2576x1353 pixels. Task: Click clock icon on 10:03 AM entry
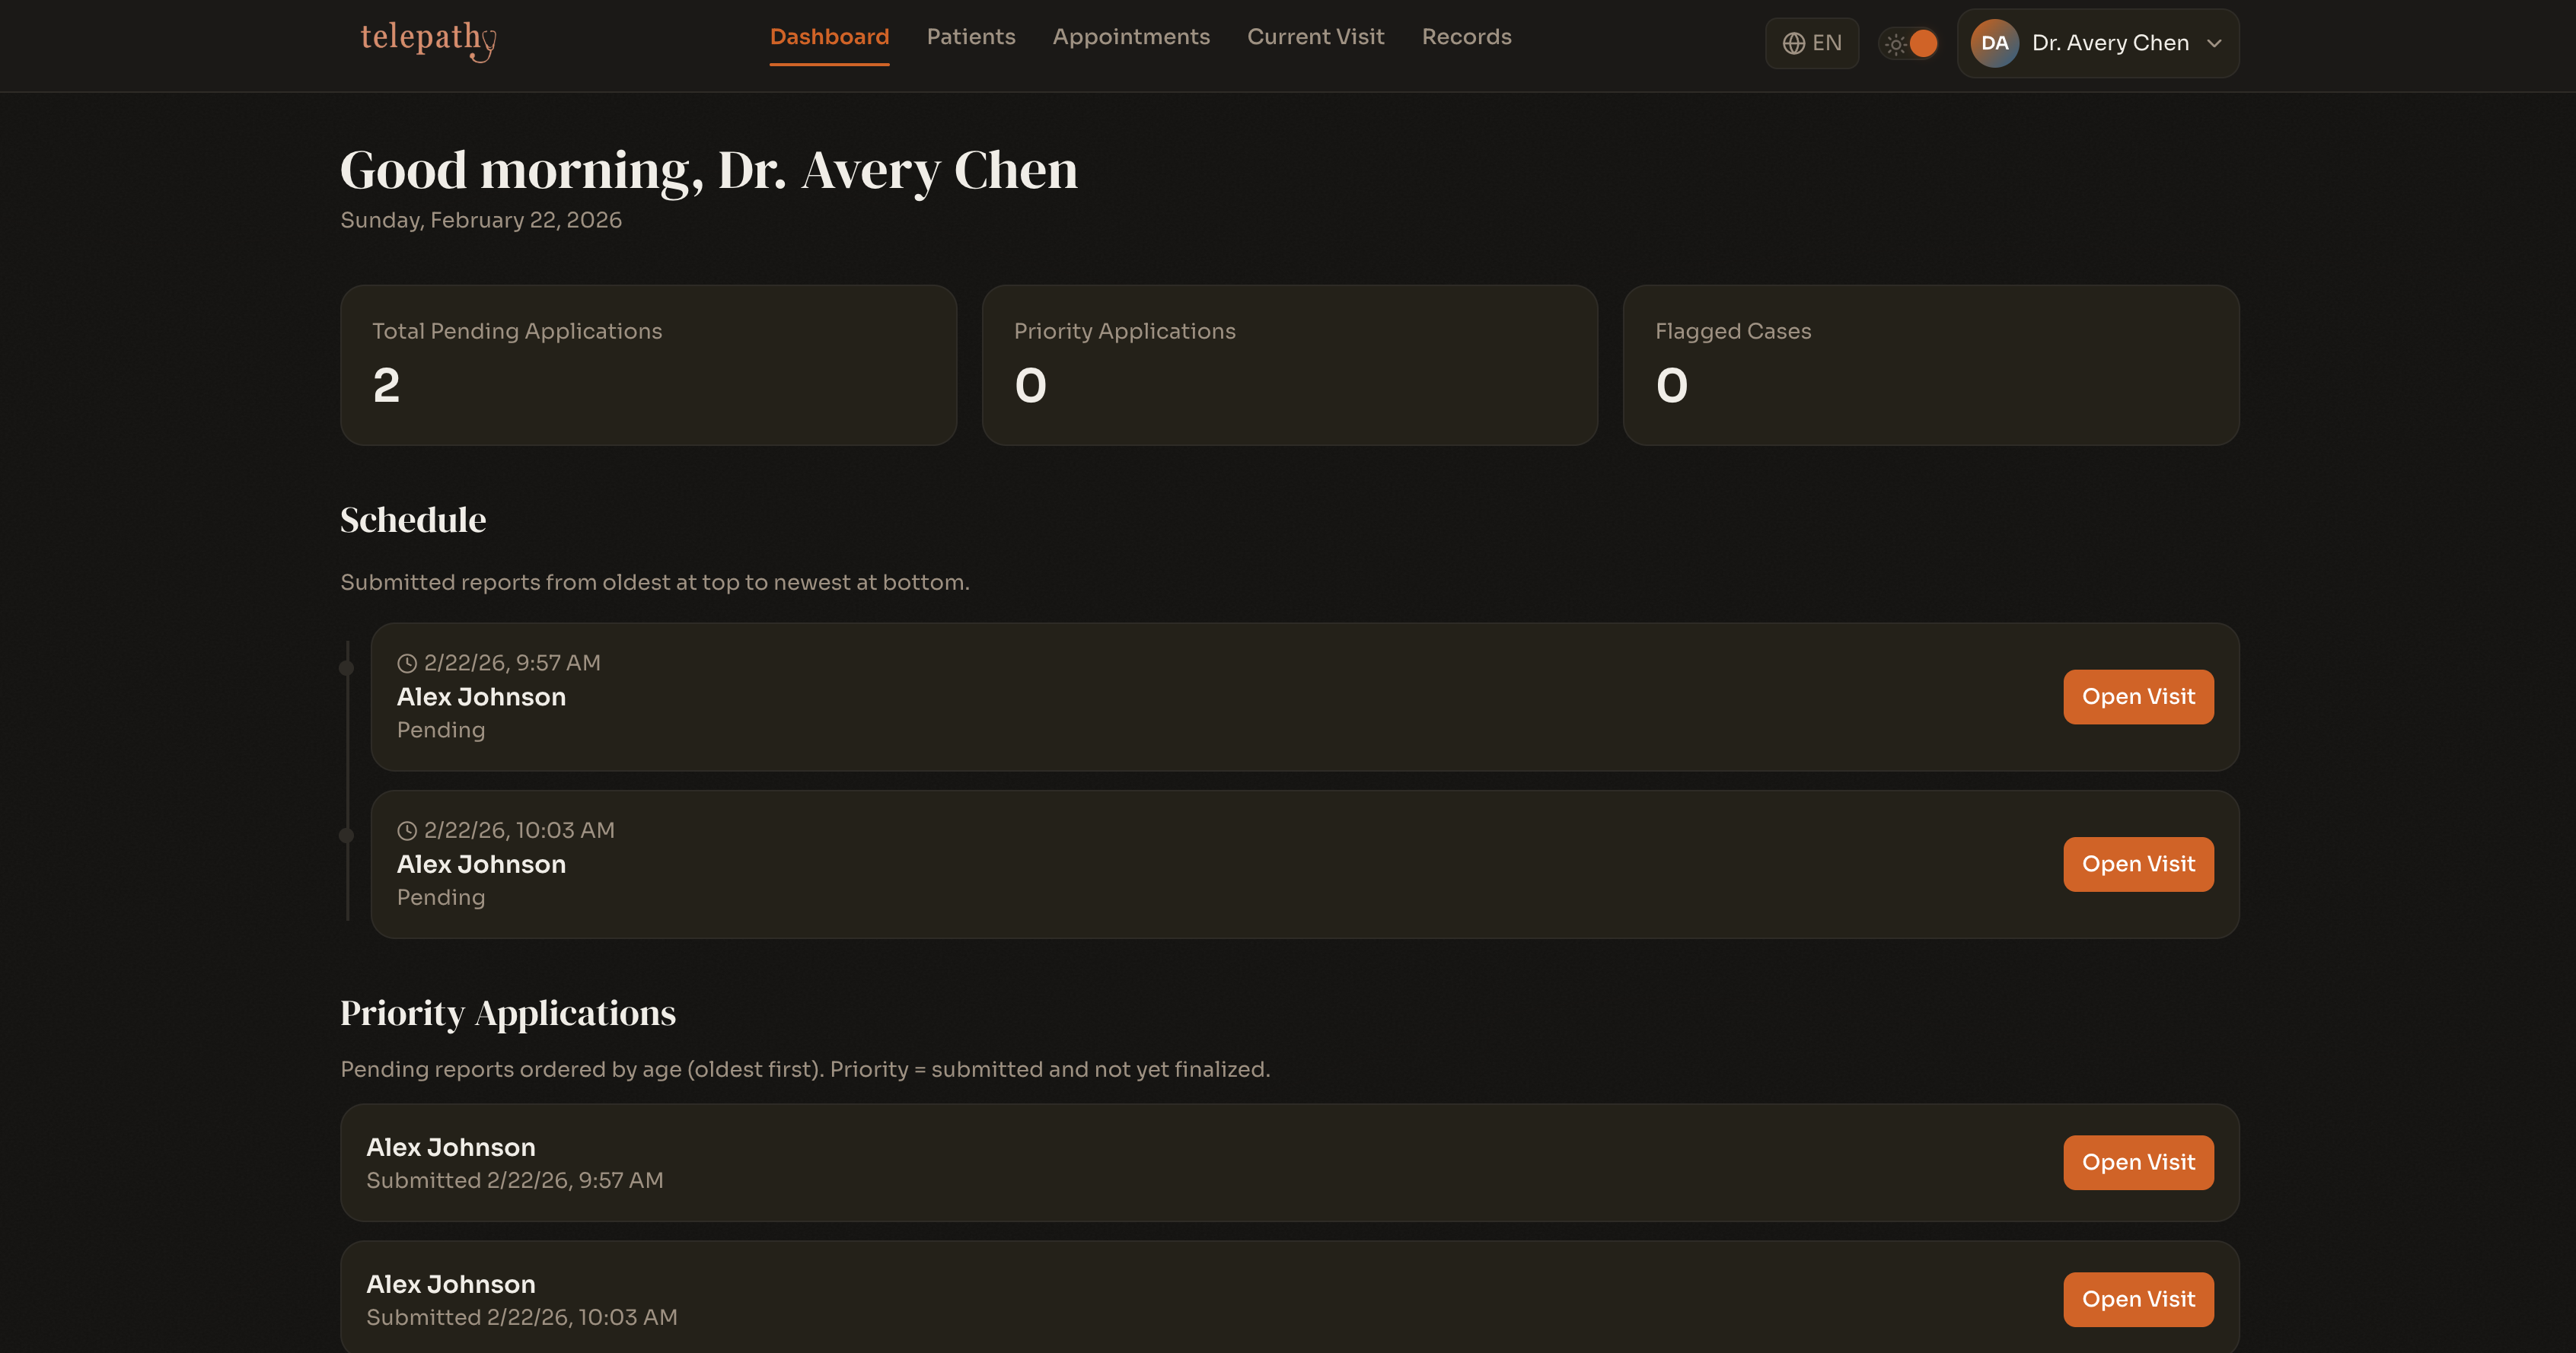coord(407,831)
